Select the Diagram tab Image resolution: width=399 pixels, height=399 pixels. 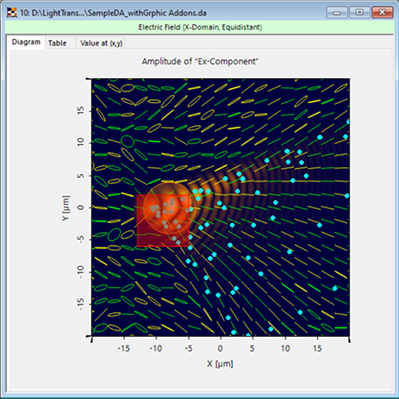coord(26,42)
